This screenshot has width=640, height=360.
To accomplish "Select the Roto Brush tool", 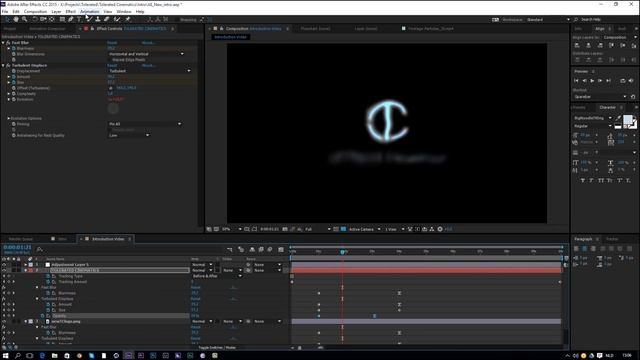I will point(117,20).
